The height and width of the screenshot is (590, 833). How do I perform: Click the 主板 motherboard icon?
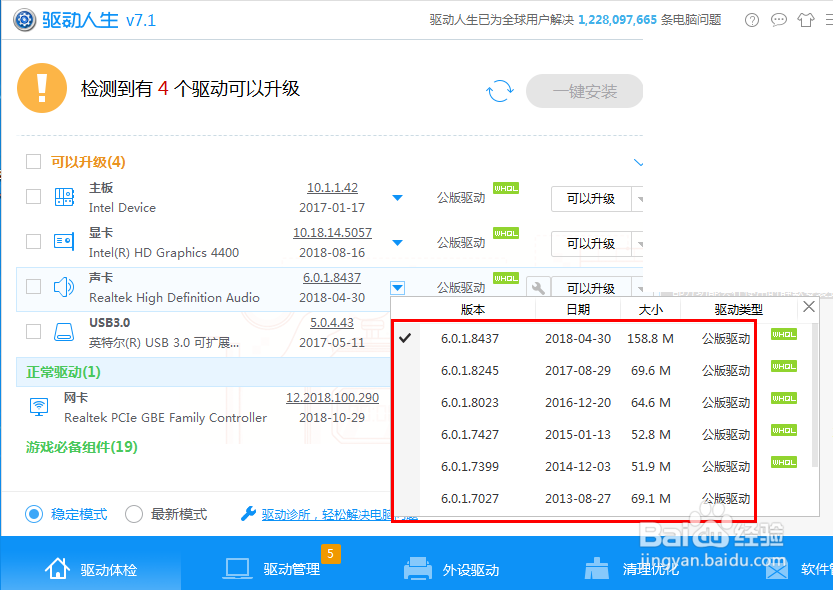(x=64, y=197)
